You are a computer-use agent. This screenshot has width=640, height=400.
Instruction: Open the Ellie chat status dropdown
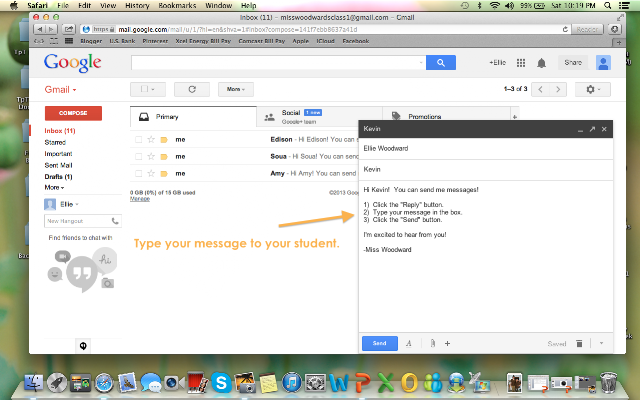[x=69, y=204]
